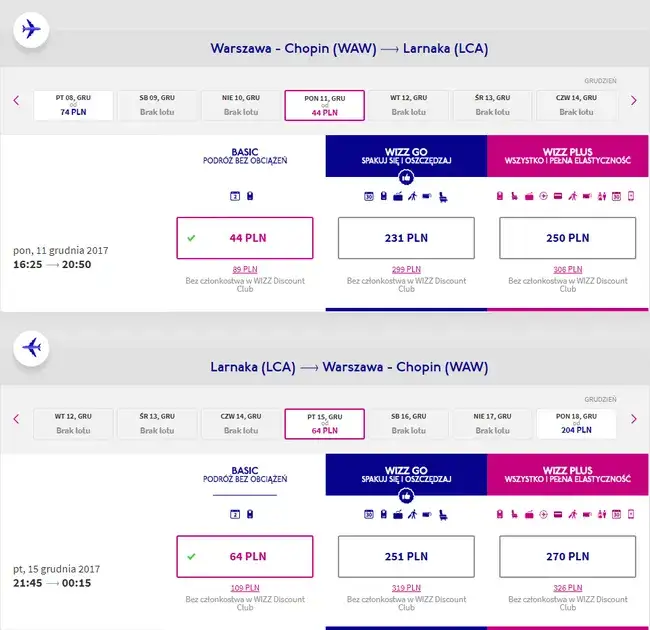The image size is (650, 630).
Task: Click airplane icon beside Larnaka–Warszawa route header
Action: tap(31, 347)
